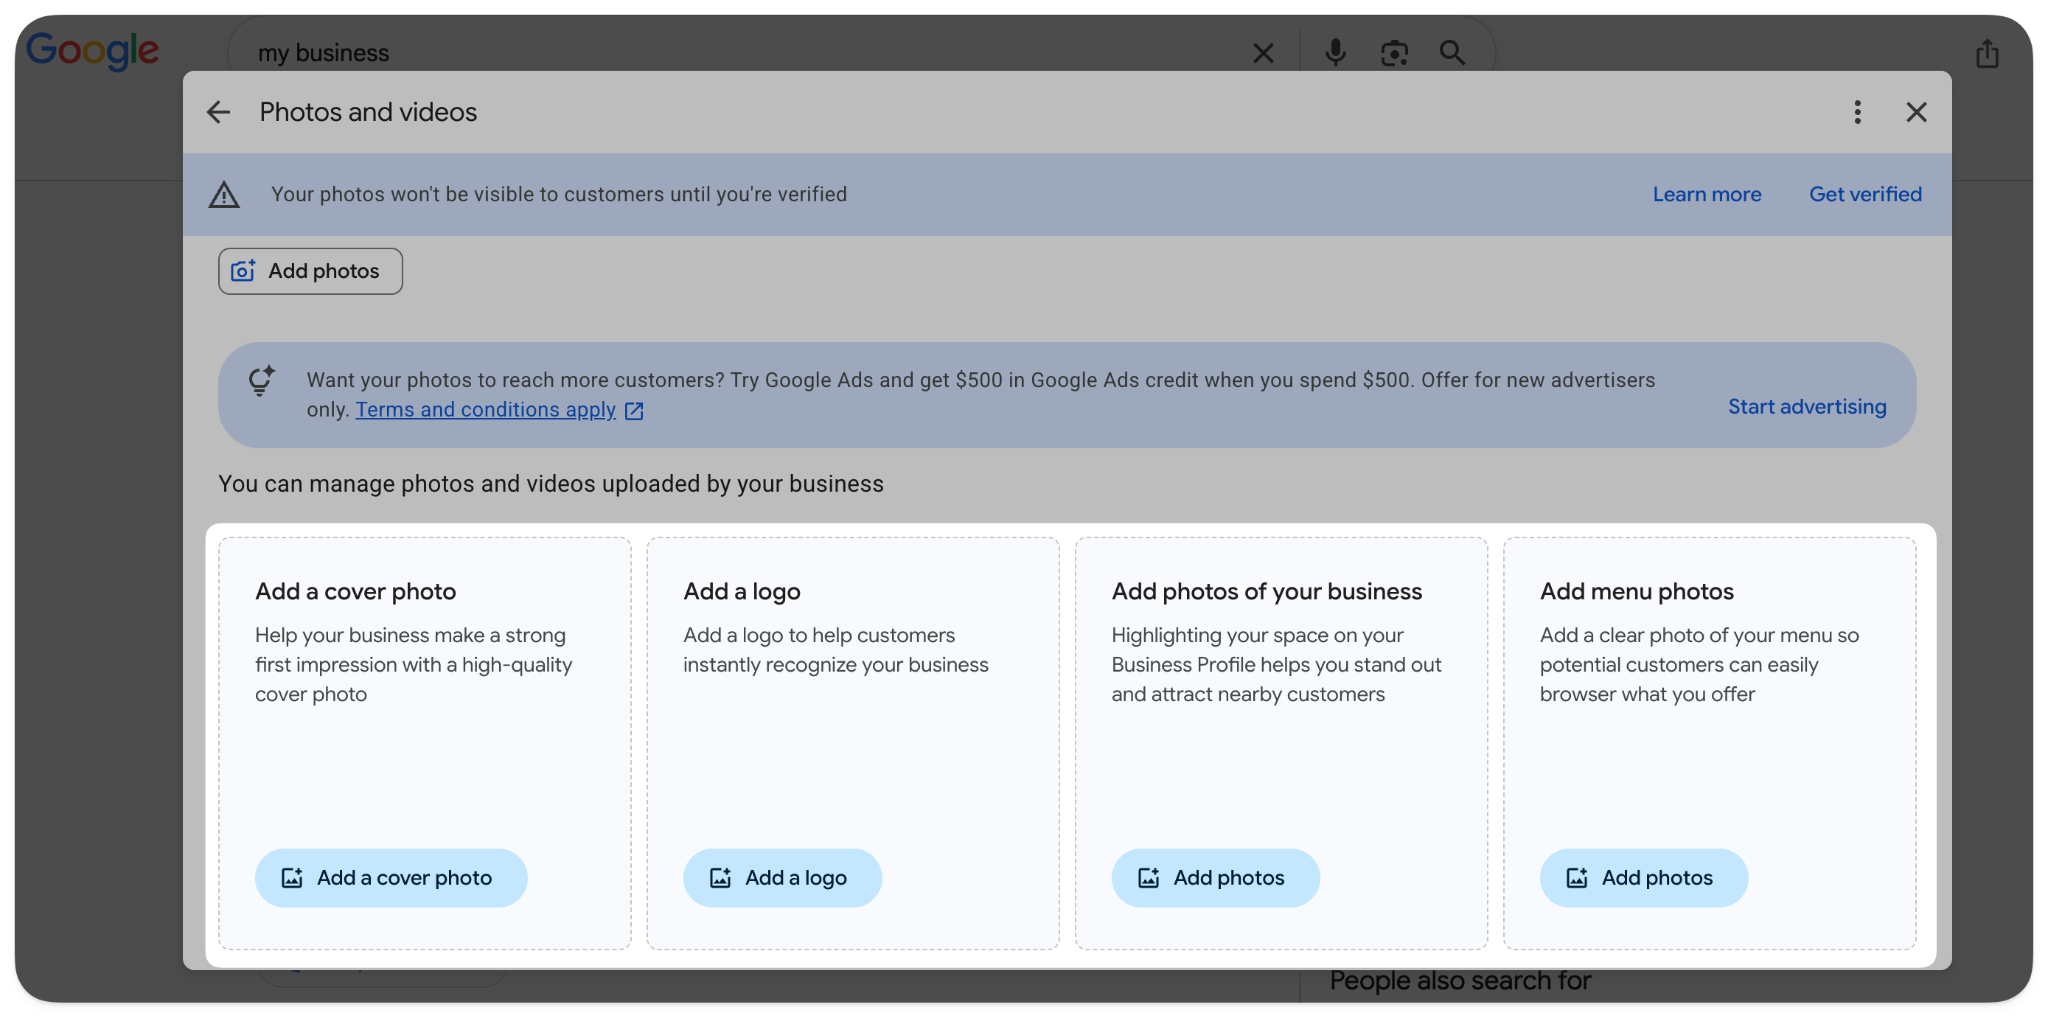Screen dimensions: 2048x1017
Task: Click Add photos under Add menu photos
Action: (x=1643, y=878)
